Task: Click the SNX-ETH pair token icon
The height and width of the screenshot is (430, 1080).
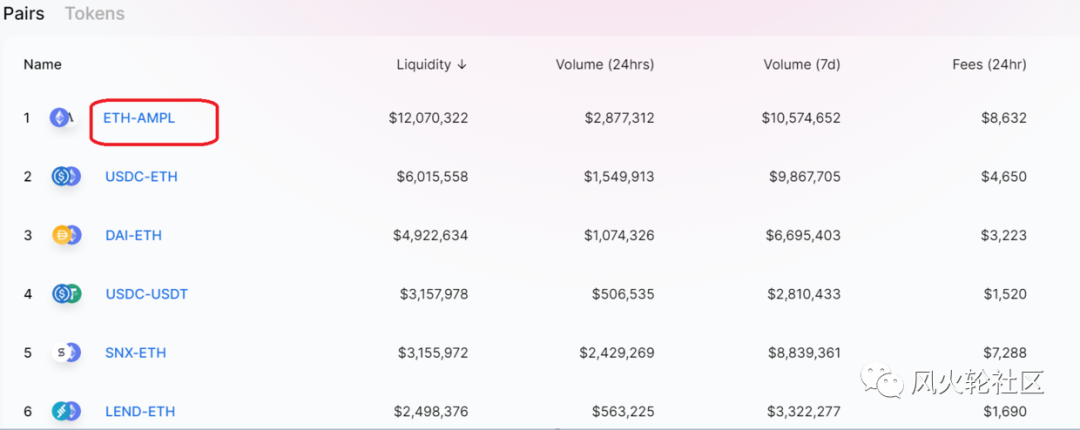Action: pyautogui.click(x=65, y=353)
